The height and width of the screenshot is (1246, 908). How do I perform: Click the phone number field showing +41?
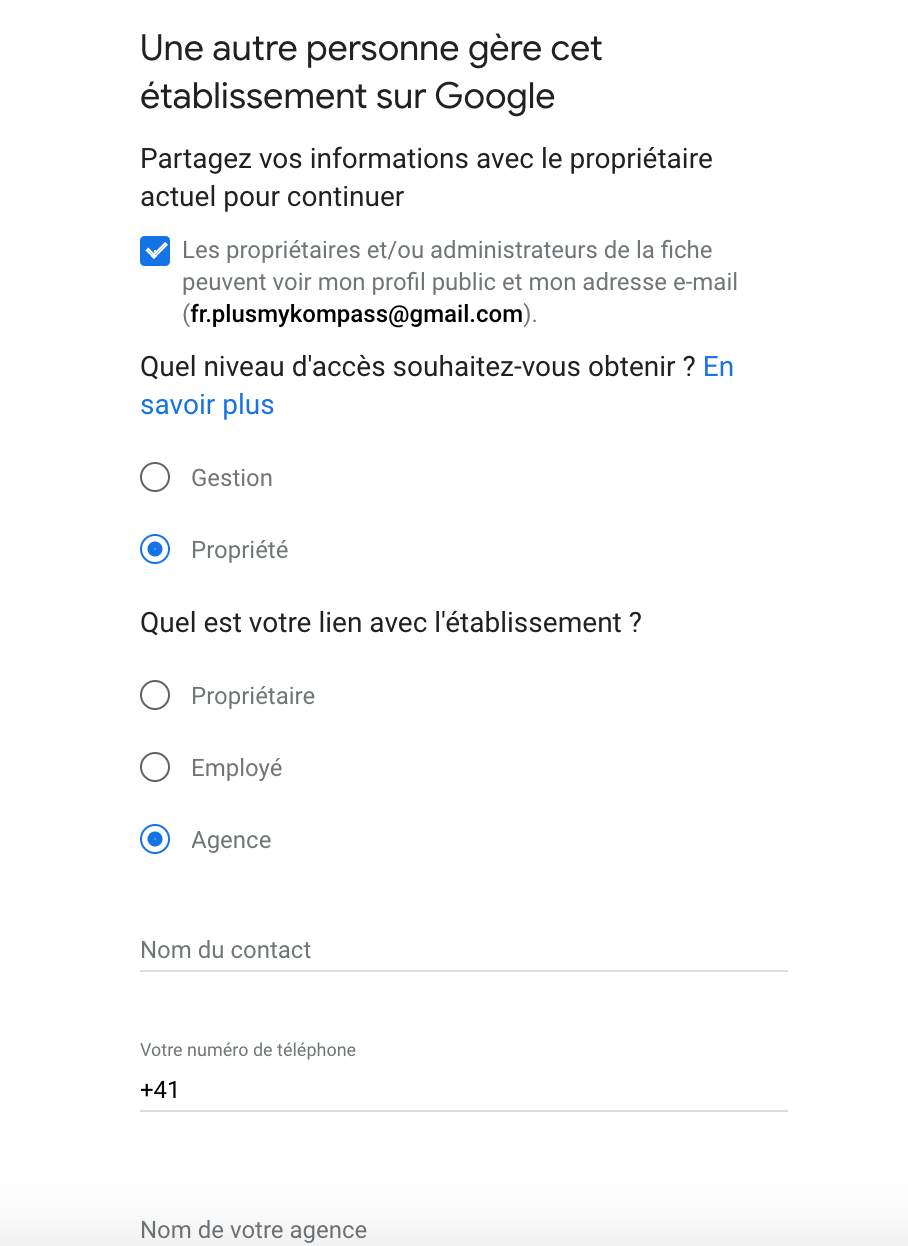[464, 1089]
